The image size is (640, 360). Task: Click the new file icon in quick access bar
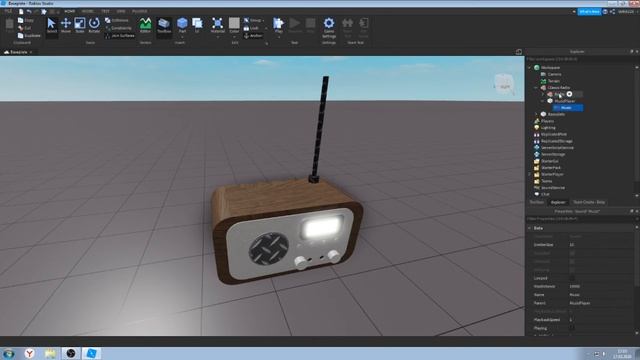21,11
